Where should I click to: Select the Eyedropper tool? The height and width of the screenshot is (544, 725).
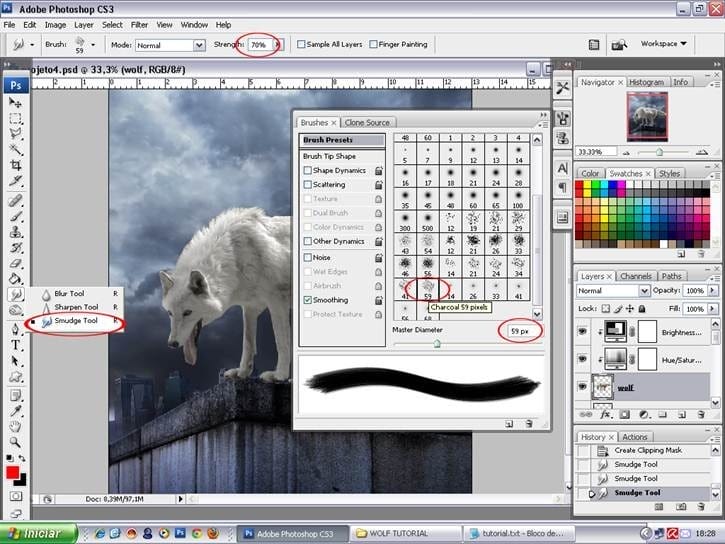(15, 411)
